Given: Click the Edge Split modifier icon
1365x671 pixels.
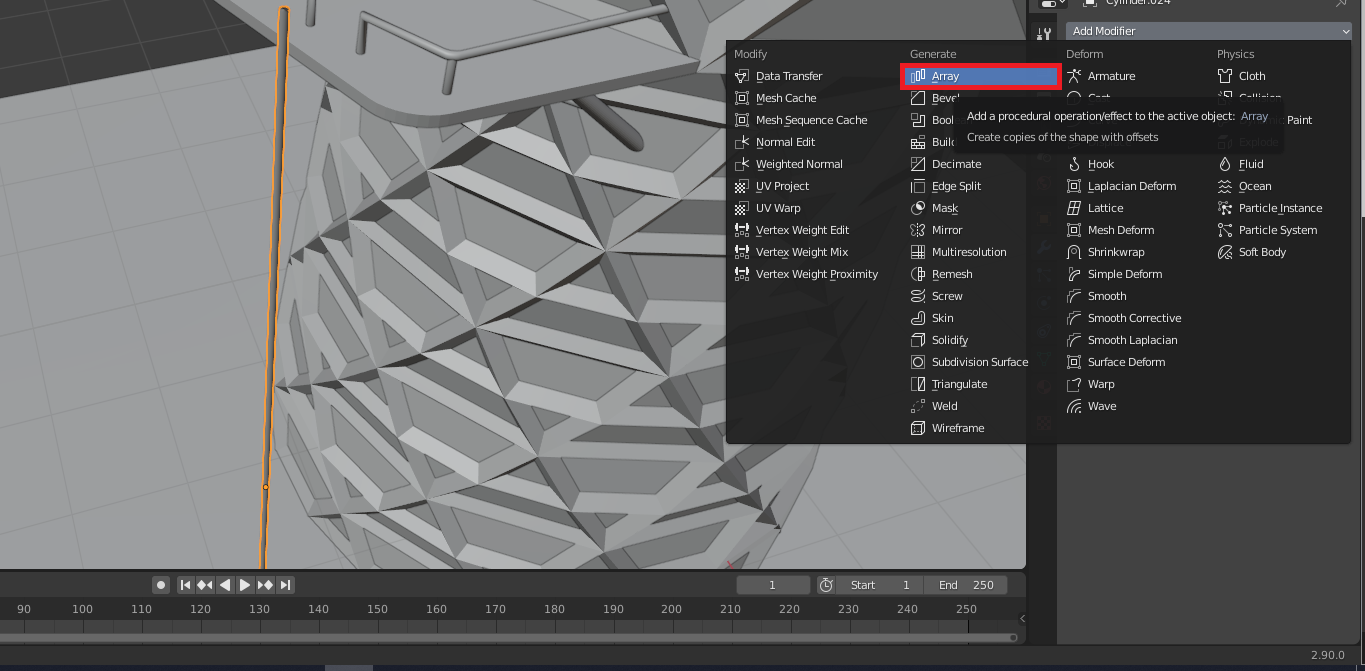Looking at the screenshot, I should 918,186.
